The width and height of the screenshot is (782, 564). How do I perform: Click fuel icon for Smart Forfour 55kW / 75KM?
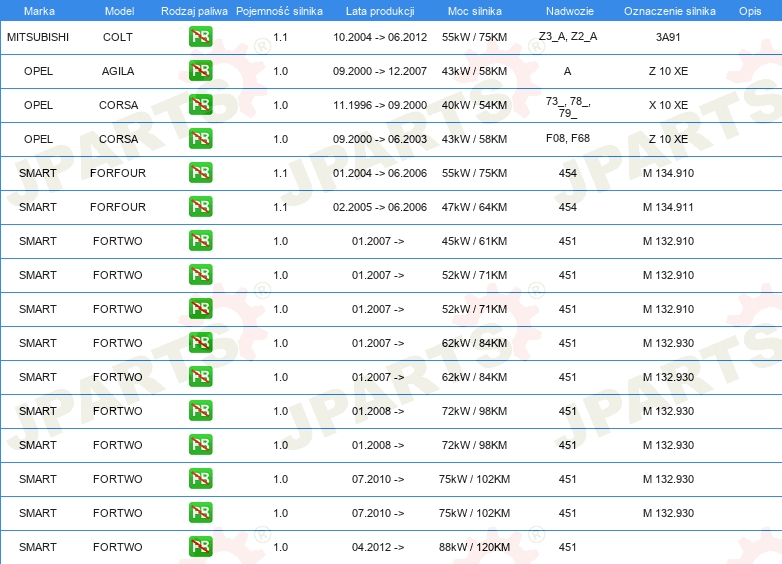tap(200, 173)
